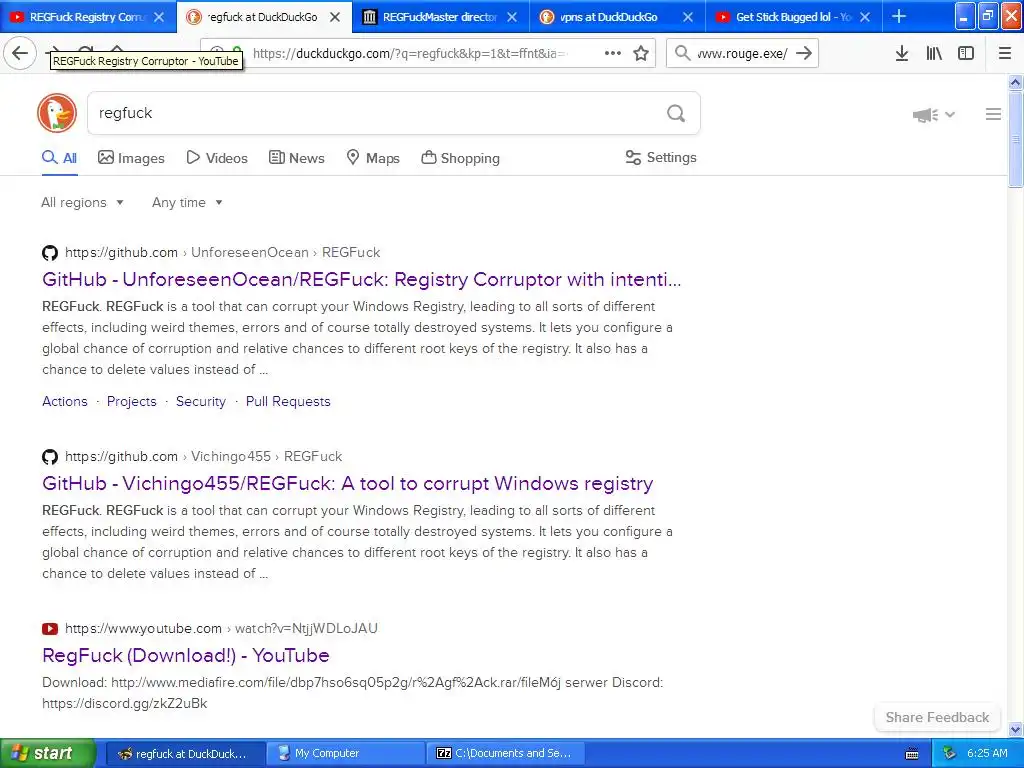This screenshot has width=1024, height=768.
Task: Expand the chevron beside the megaphone
Action: [x=950, y=115]
